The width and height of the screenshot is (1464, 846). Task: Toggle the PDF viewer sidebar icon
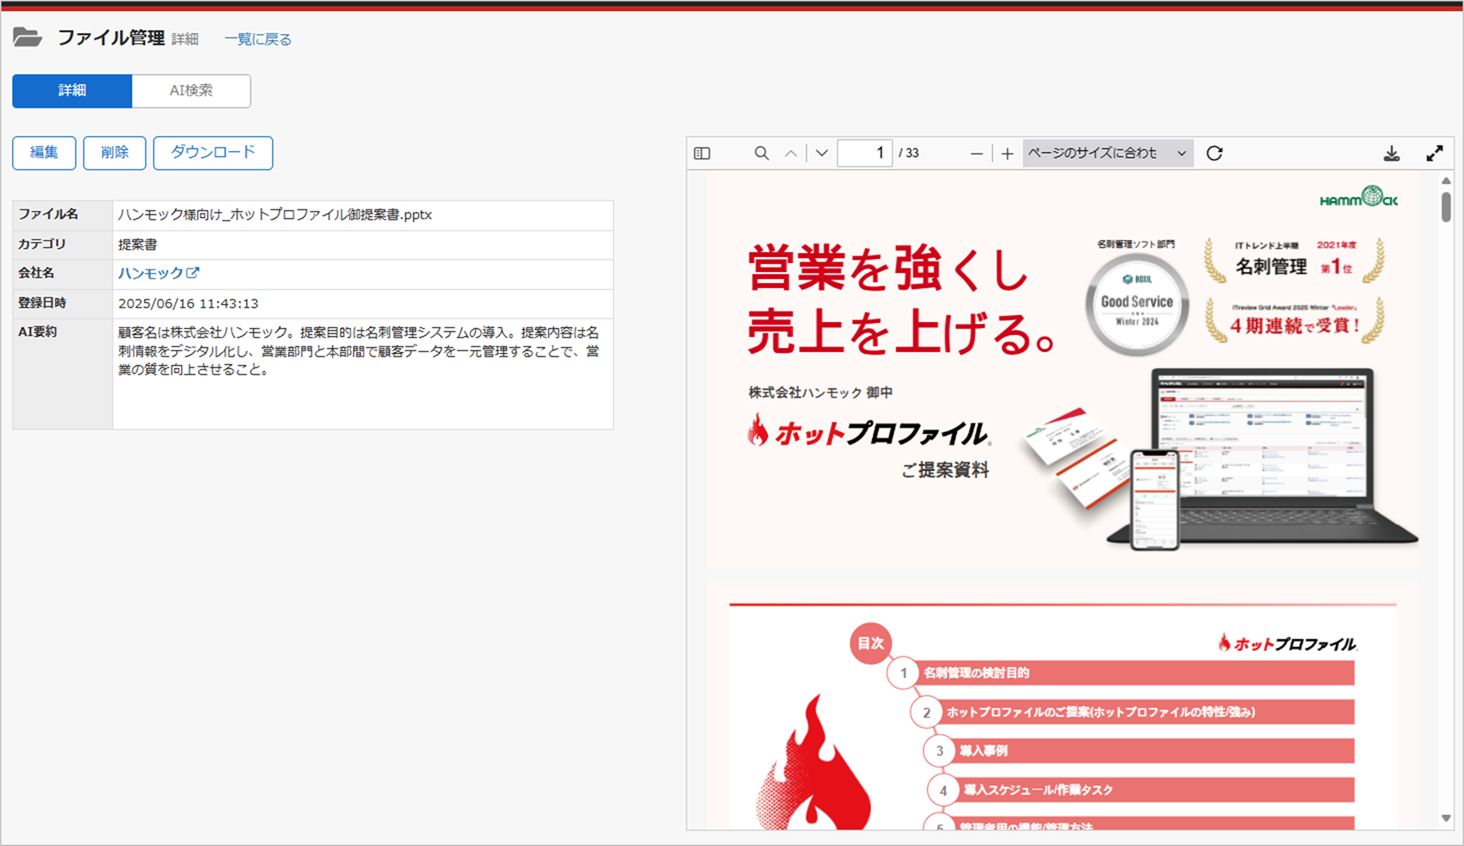702,153
